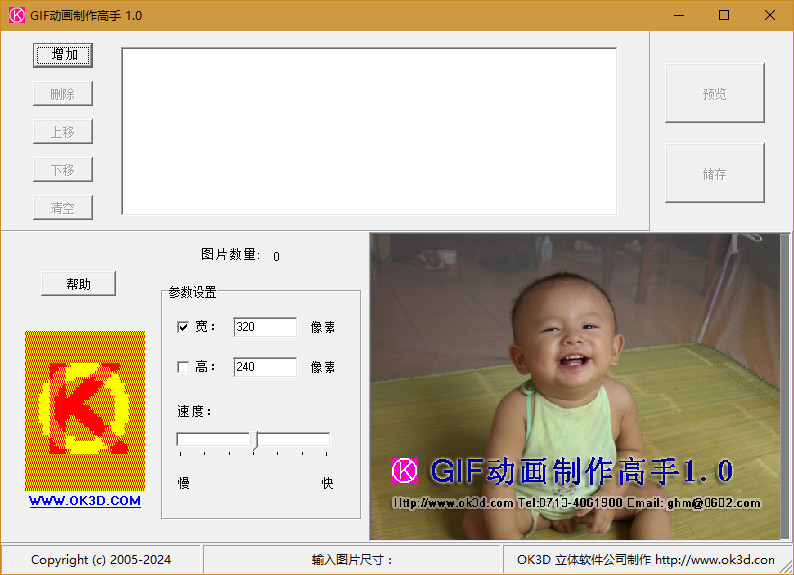
Task: Click the height input field showing 240
Action: coord(265,367)
